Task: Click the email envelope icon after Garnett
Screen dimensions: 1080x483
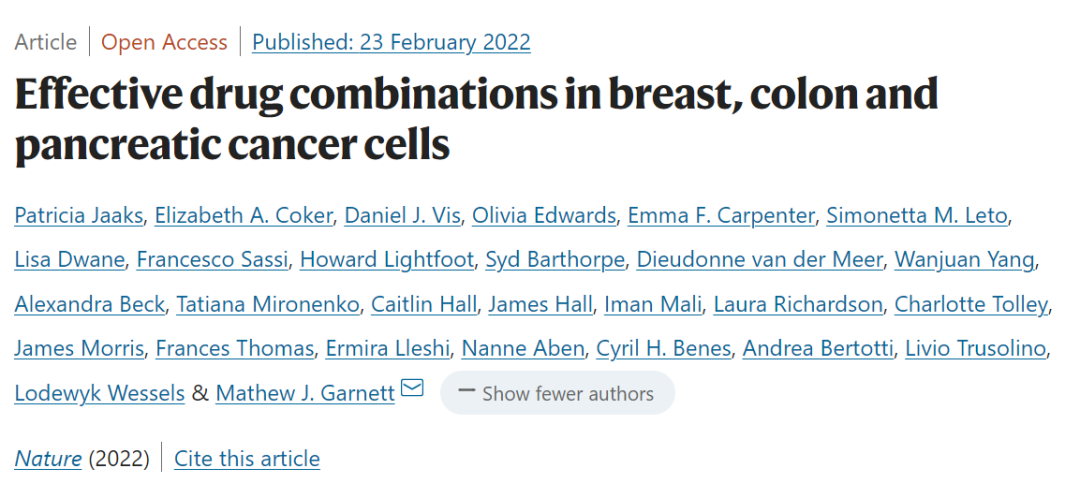Action: (x=412, y=388)
